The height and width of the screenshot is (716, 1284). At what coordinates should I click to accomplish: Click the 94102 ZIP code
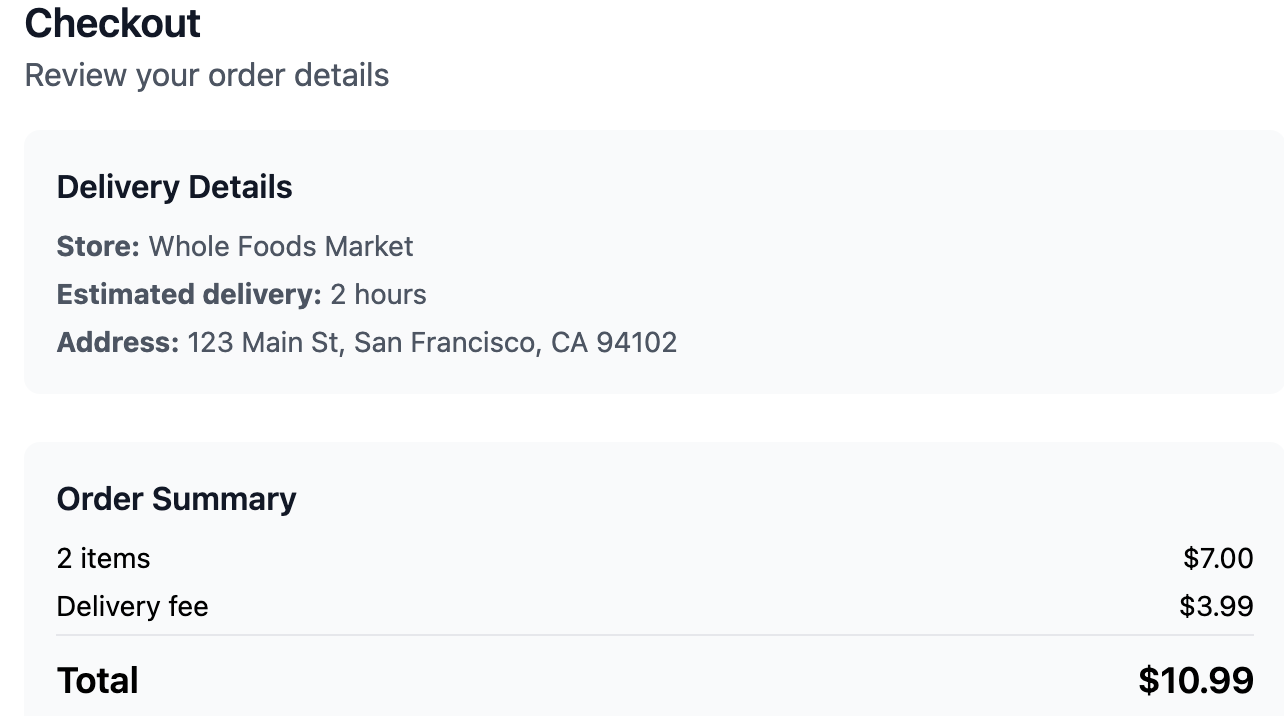pyautogui.click(x=636, y=342)
